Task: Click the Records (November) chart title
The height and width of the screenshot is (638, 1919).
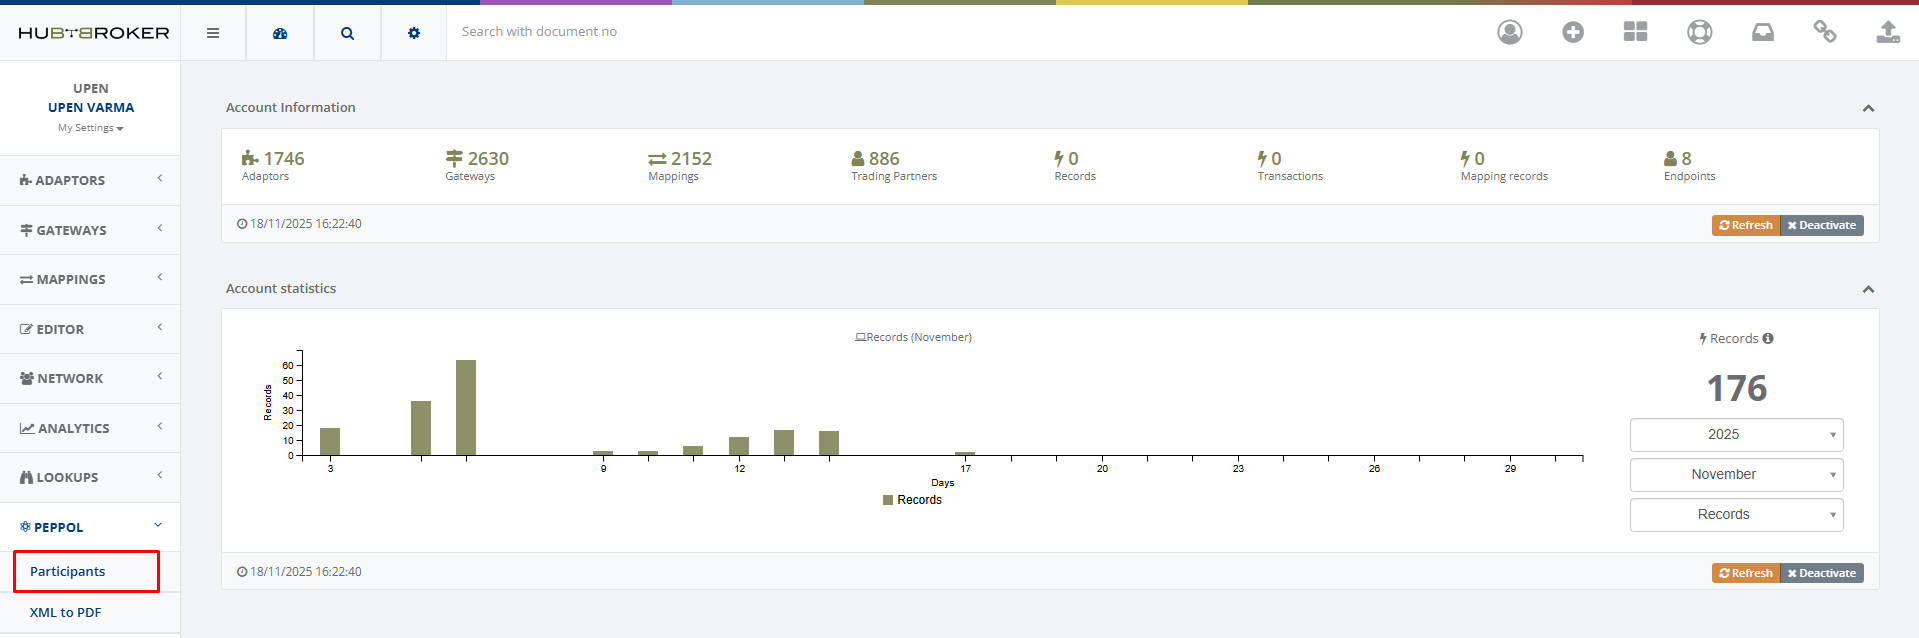Action: click(x=913, y=337)
